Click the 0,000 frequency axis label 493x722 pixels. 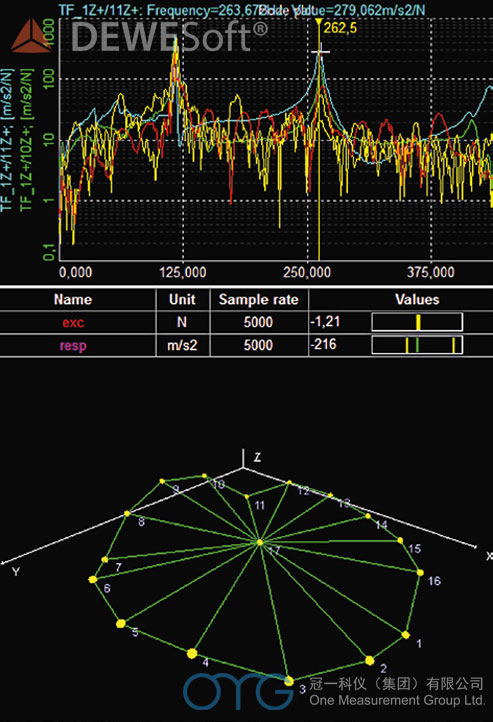[x=75, y=273]
